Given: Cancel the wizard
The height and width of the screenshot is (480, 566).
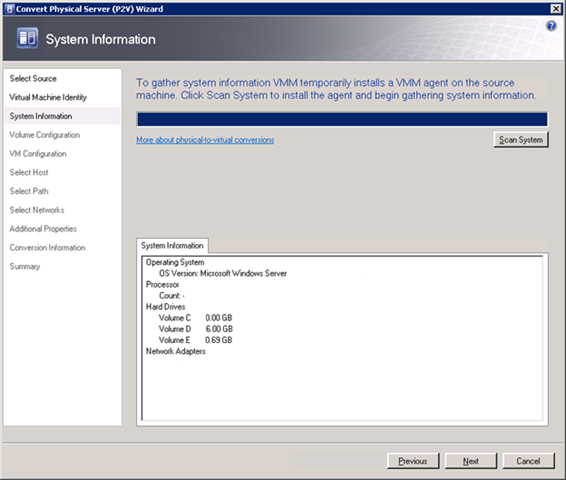Looking at the screenshot, I should [528, 461].
